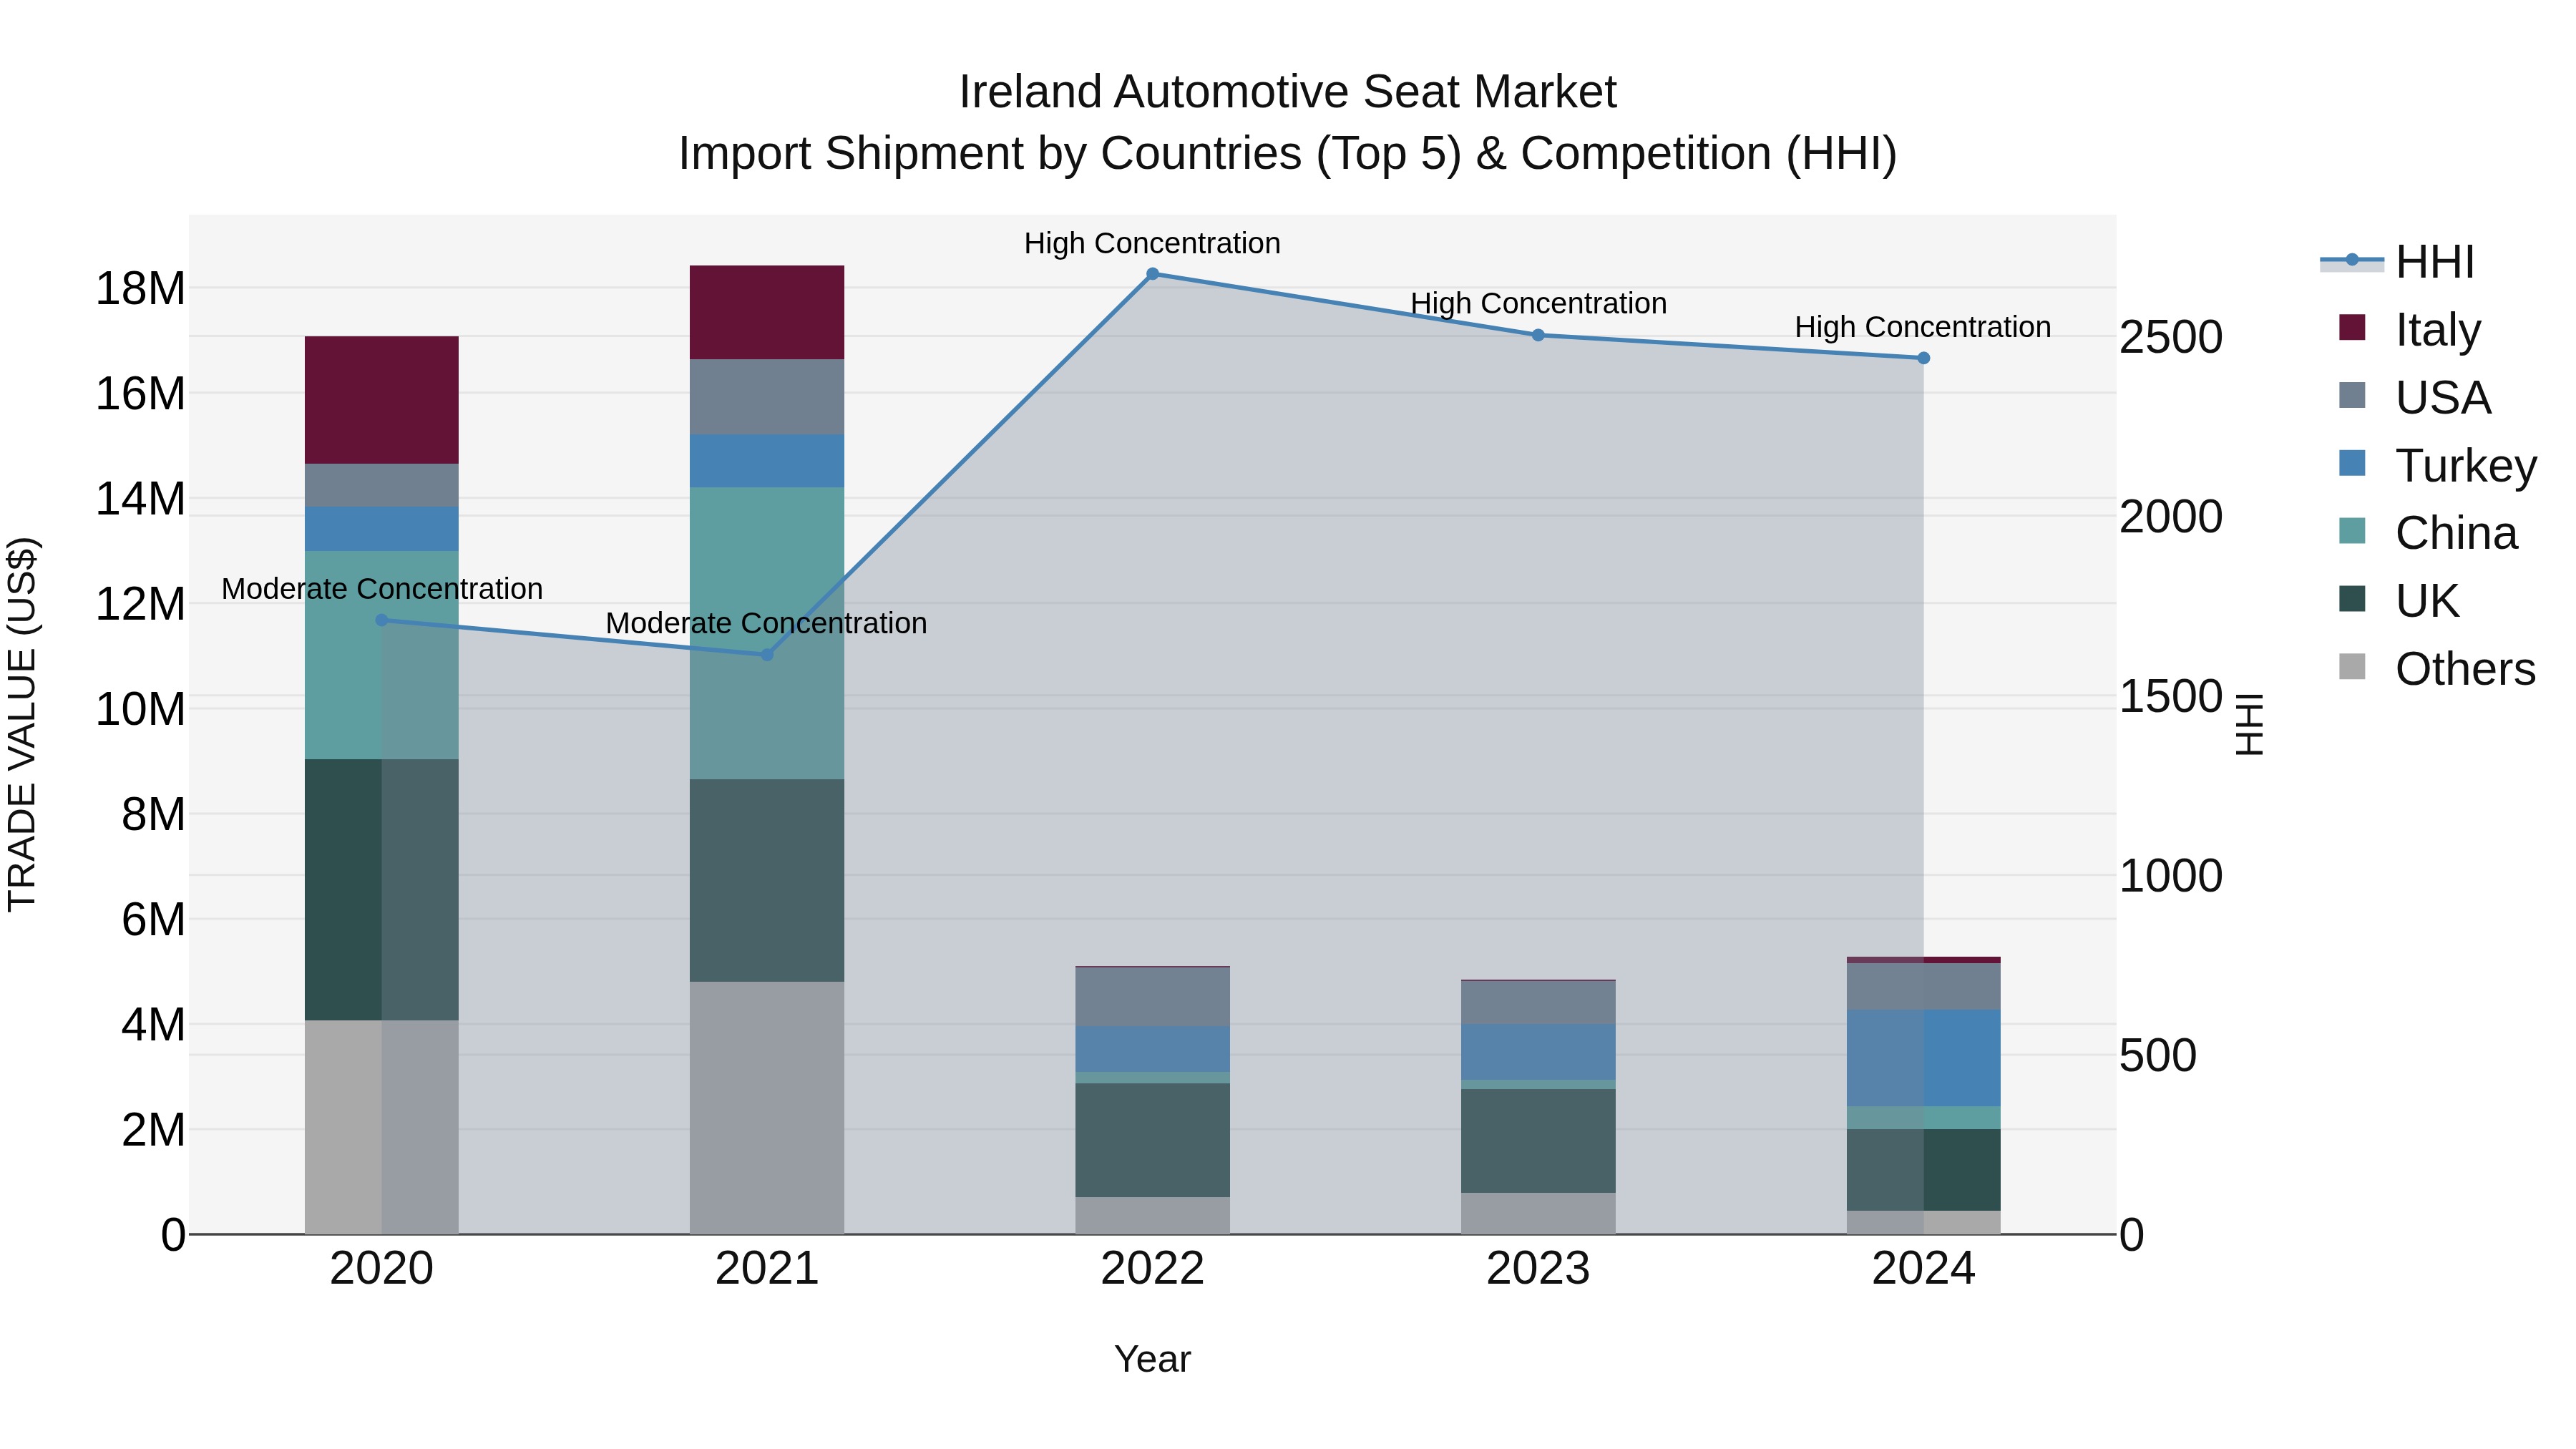Click the 2021 x-axis label
The width and height of the screenshot is (2576, 1449).
coord(767,1269)
